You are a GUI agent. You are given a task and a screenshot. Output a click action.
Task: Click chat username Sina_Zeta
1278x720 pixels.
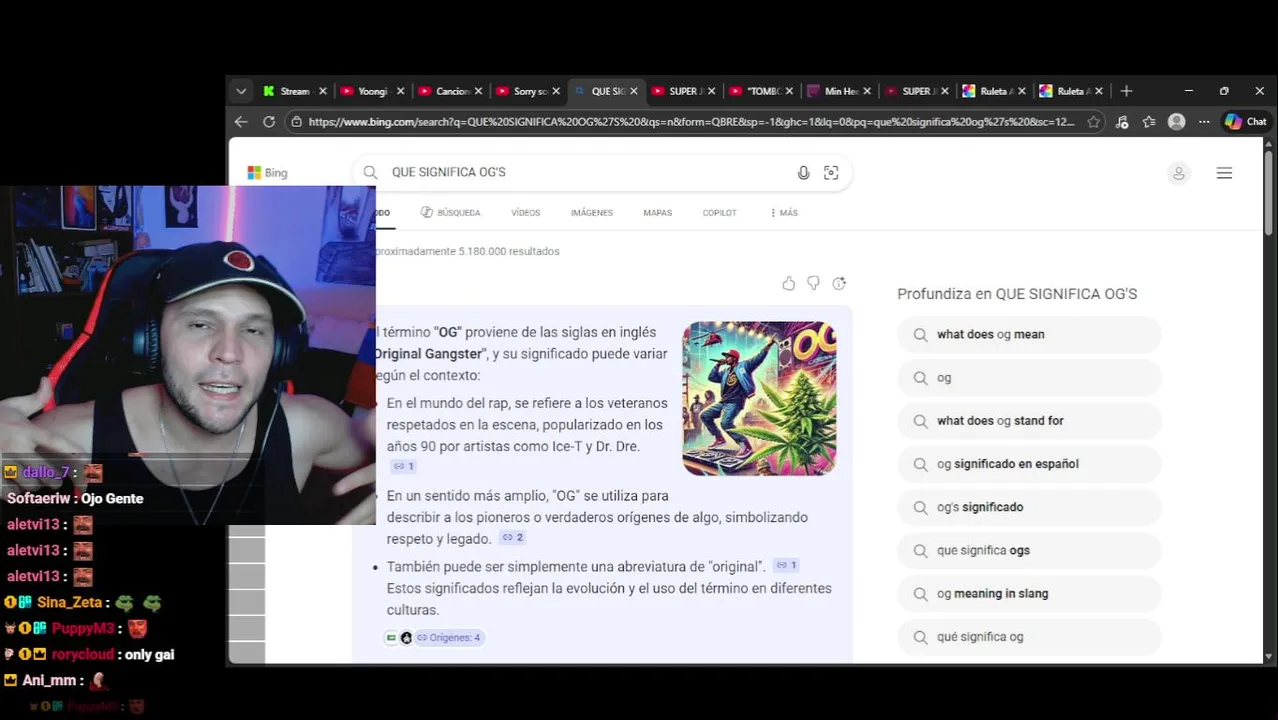(71, 602)
